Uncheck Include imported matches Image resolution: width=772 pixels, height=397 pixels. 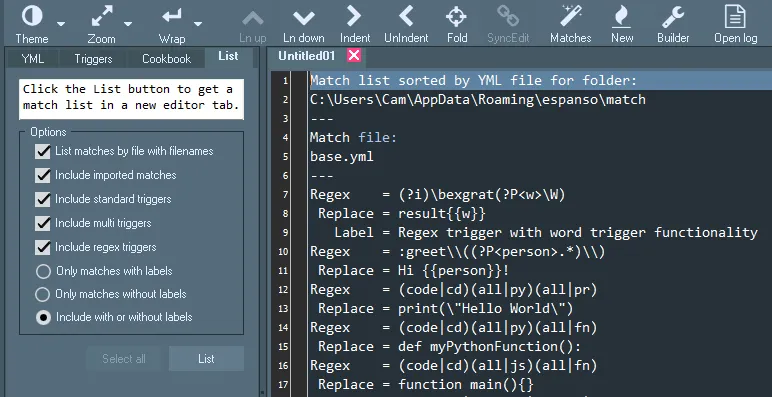click(43, 175)
